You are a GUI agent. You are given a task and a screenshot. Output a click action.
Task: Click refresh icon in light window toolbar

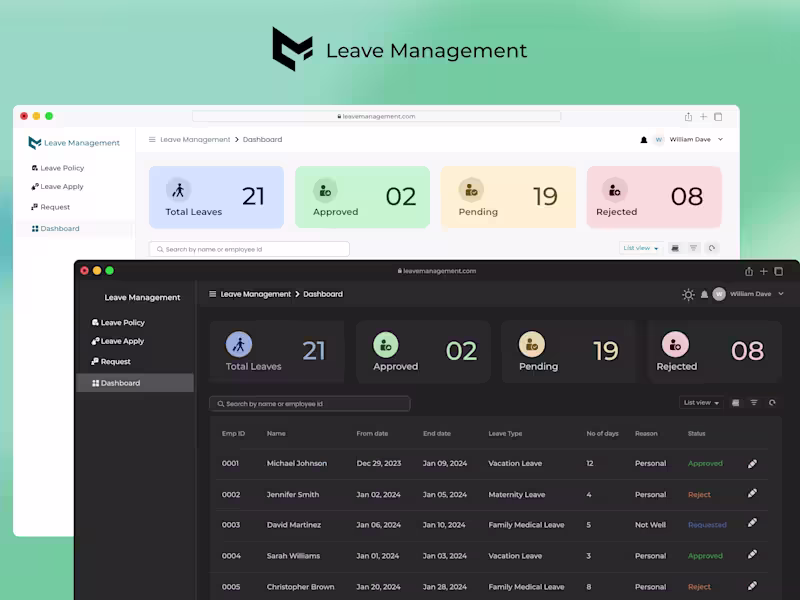coord(712,248)
